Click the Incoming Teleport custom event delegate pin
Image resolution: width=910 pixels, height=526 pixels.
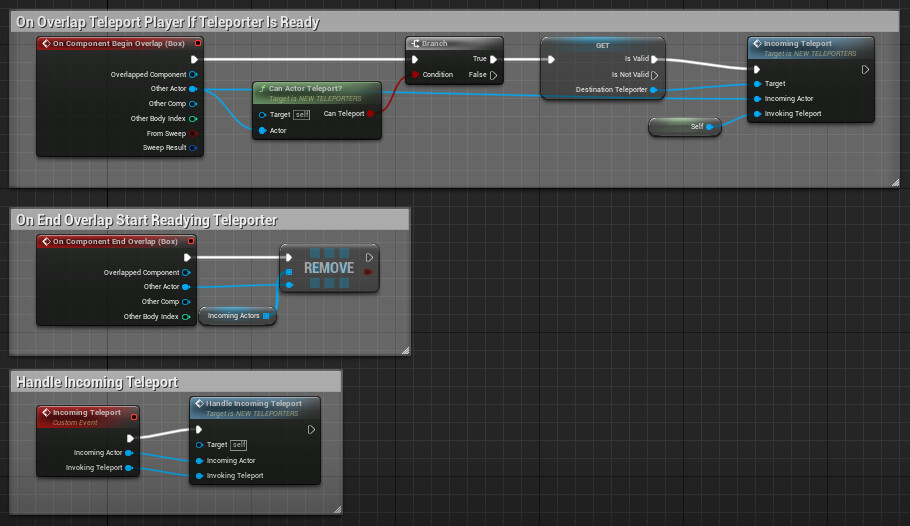(x=134, y=417)
